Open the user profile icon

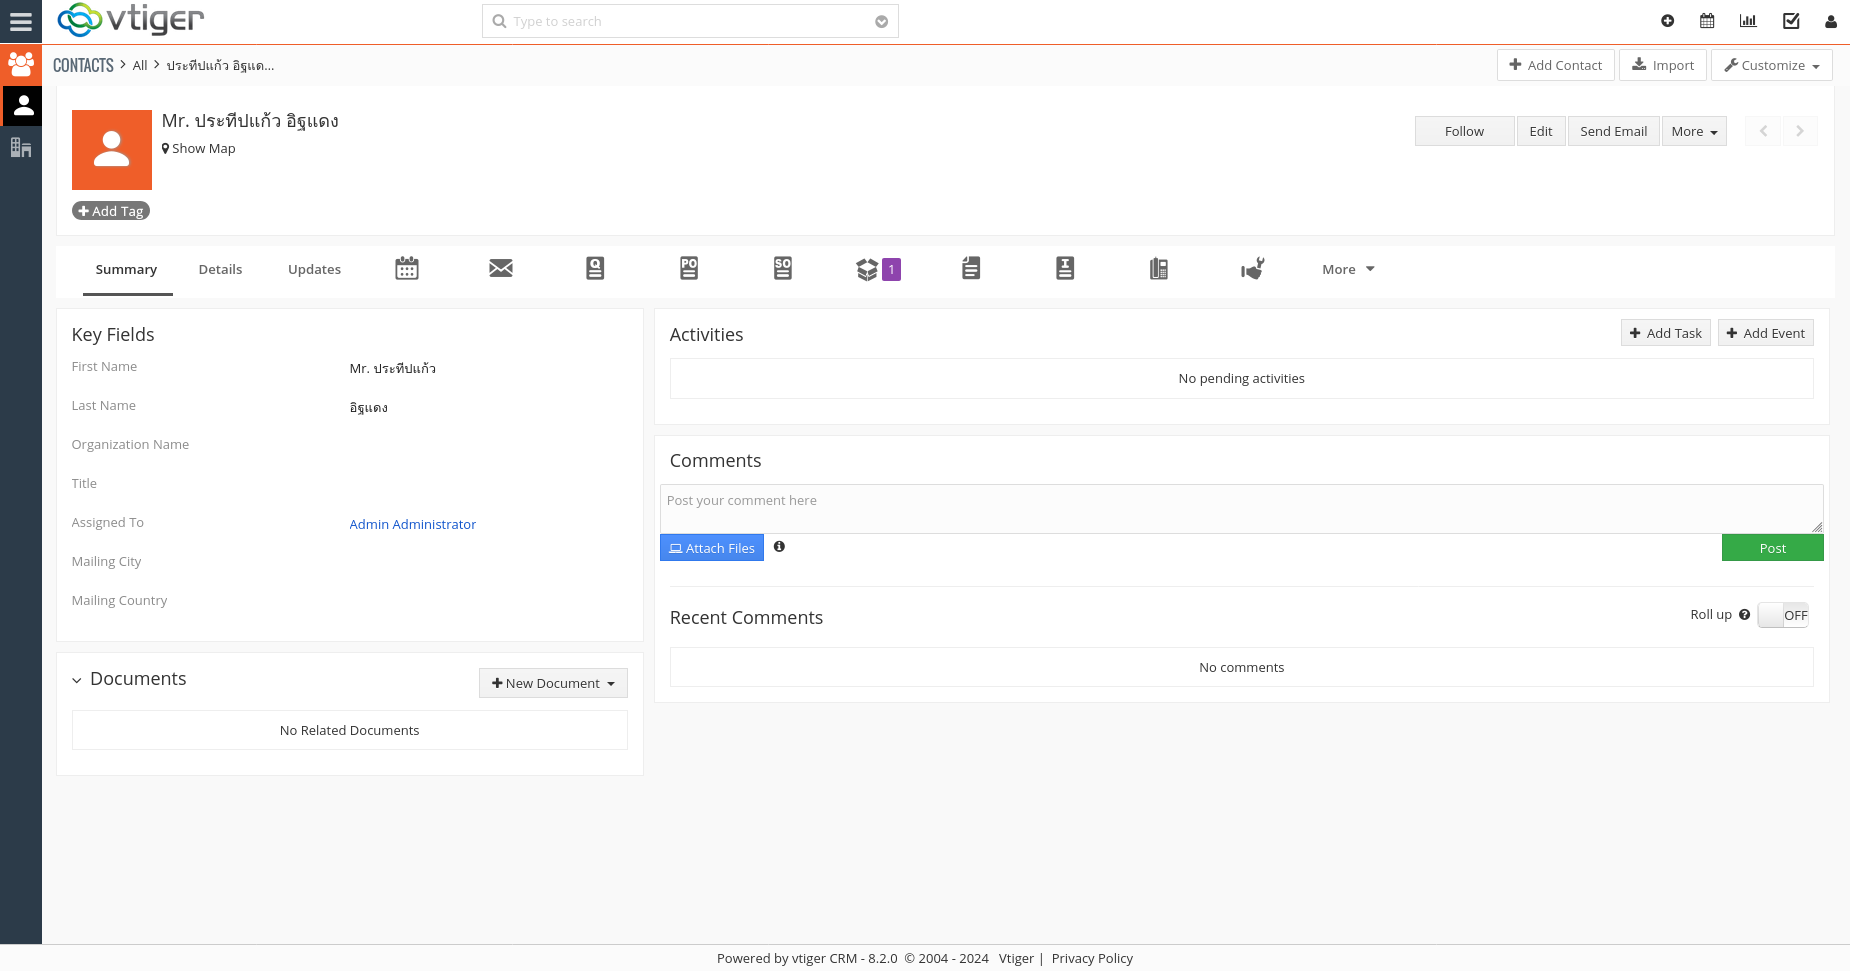pos(1832,21)
